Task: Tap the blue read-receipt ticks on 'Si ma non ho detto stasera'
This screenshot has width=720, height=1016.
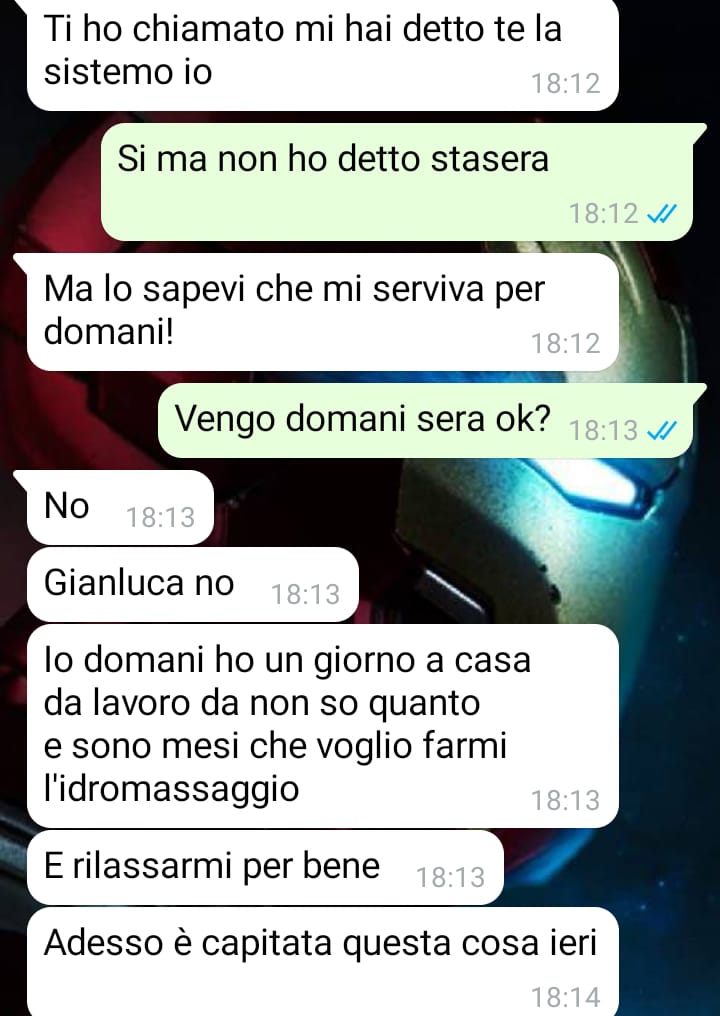Action: click(662, 213)
